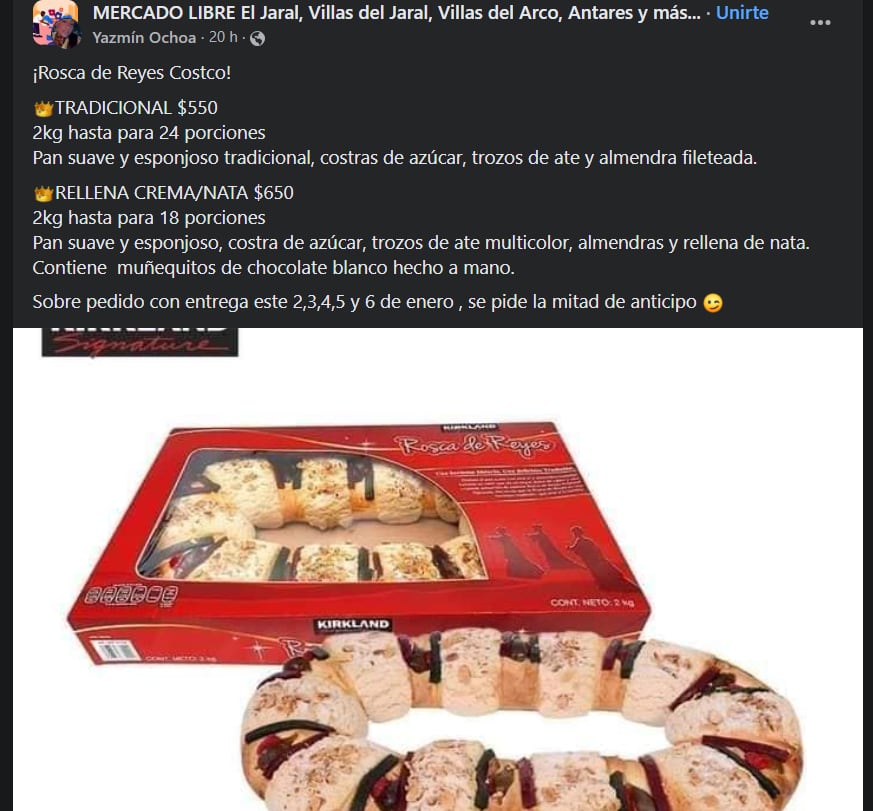Click the KIRKLAND label on box front
The height and width of the screenshot is (811, 873).
coord(352,625)
